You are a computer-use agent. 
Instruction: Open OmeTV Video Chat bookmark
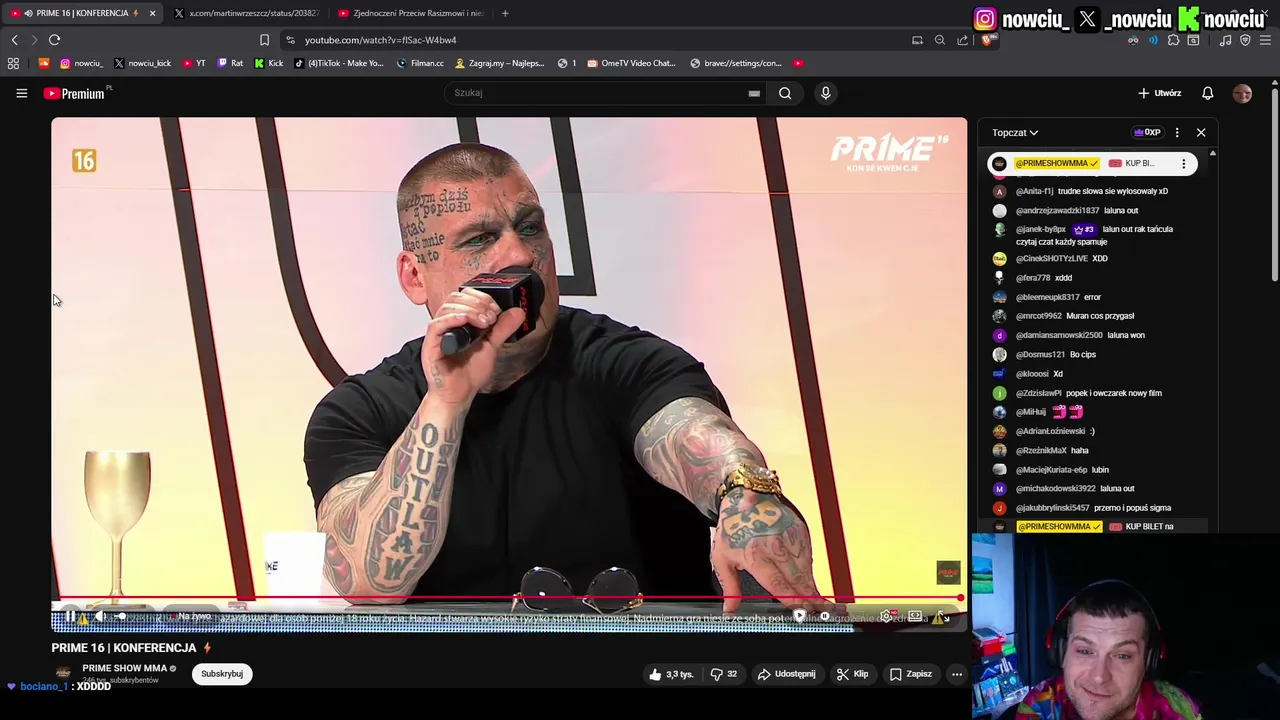[x=631, y=63]
